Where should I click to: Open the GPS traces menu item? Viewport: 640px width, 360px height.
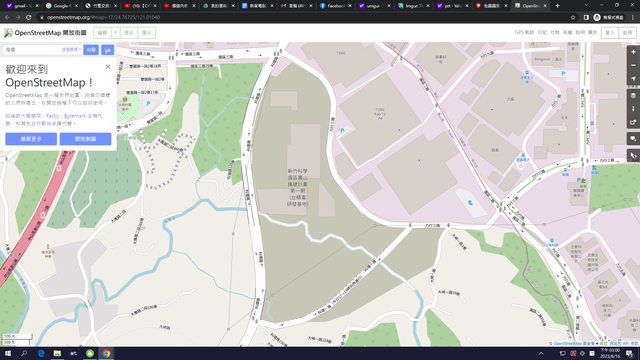click(x=524, y=32)
